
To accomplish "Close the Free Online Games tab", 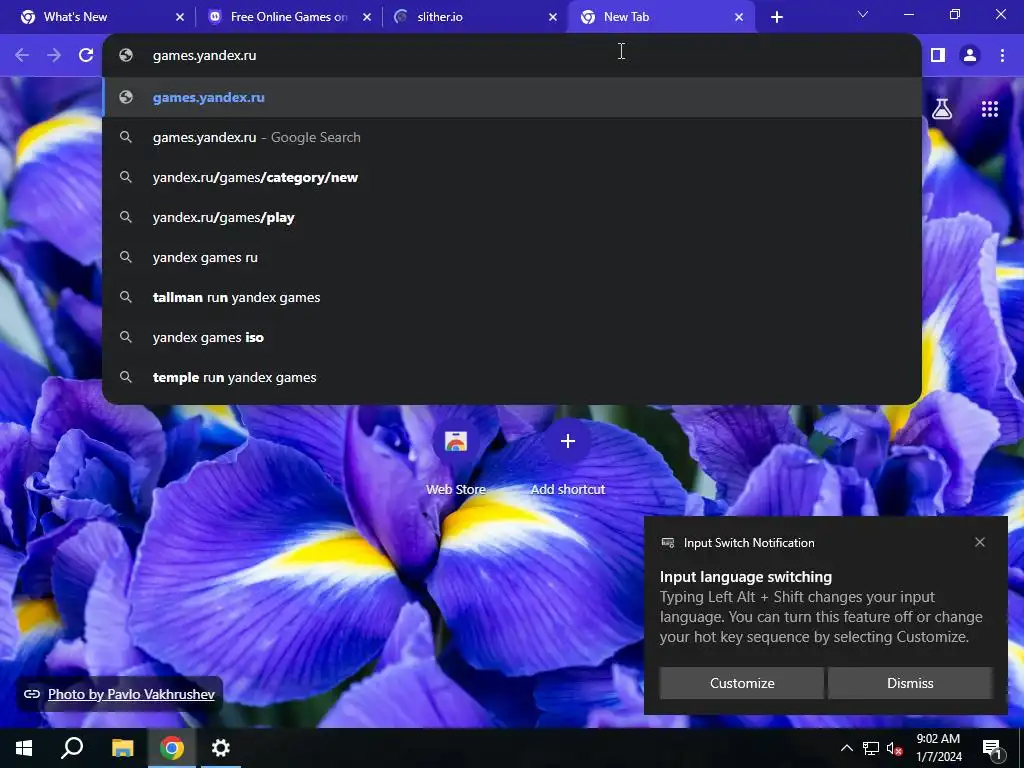I will click(367, 17).
